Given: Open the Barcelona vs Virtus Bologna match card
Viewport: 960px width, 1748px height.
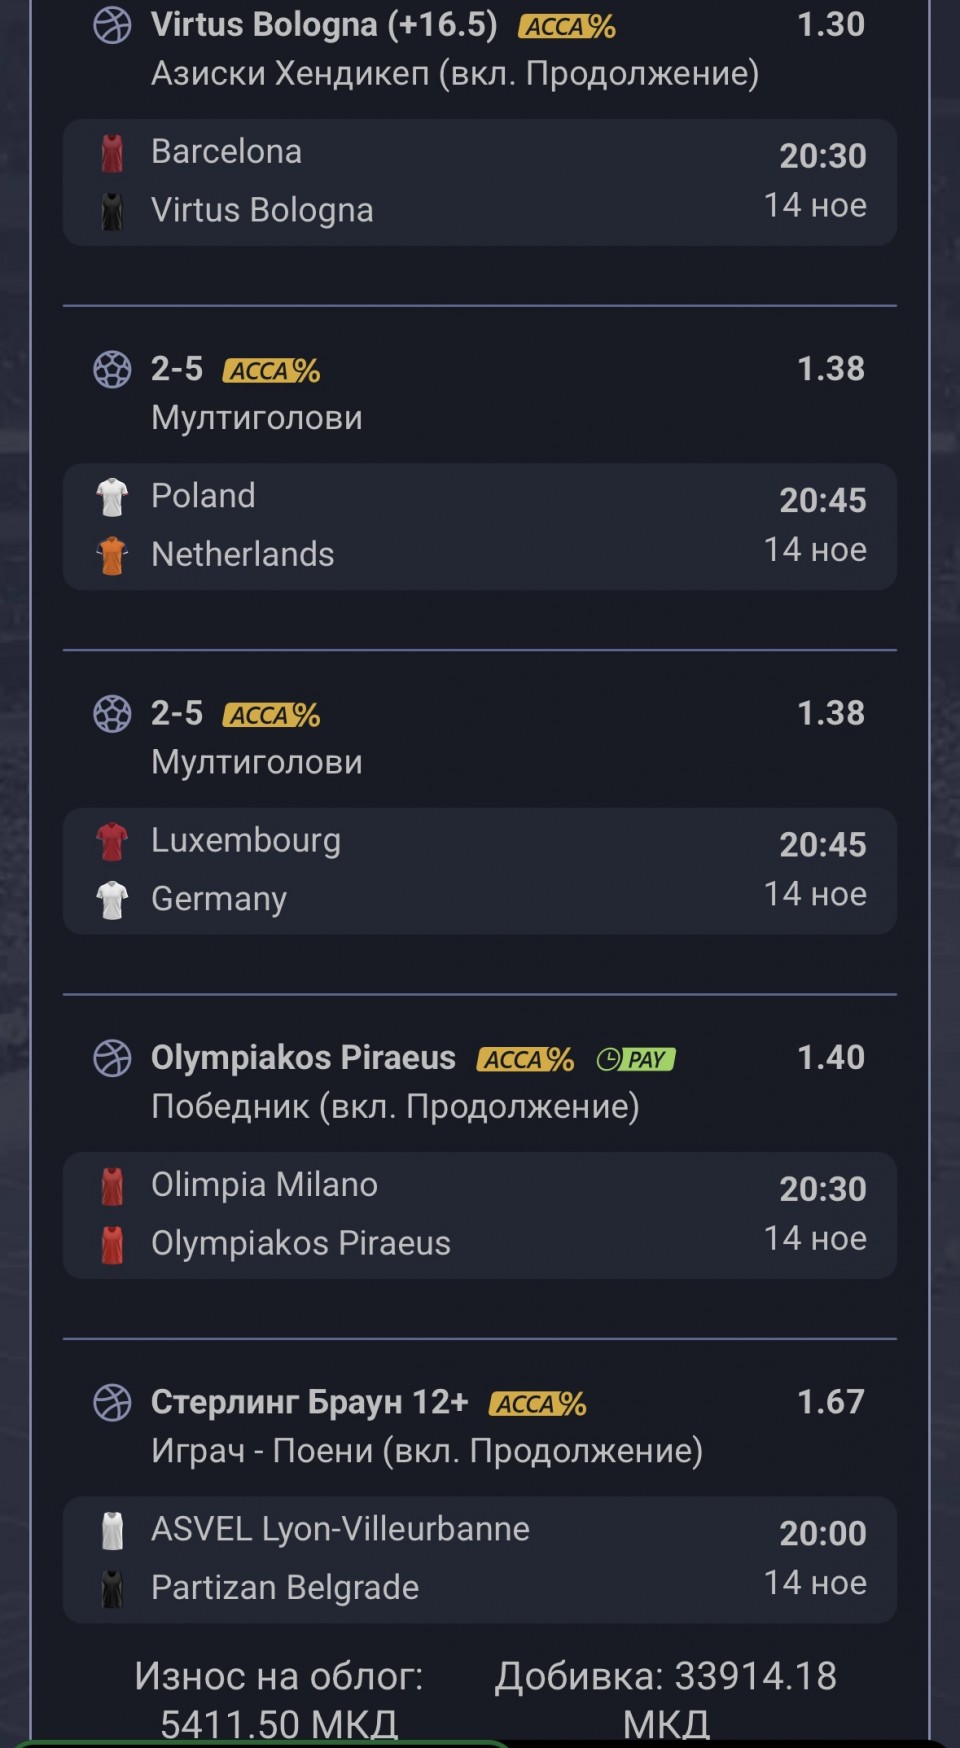Looking at the screenshot, I should tap(480, 182).
